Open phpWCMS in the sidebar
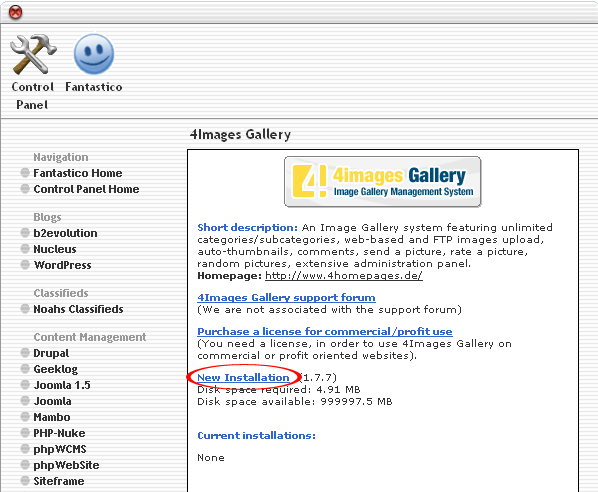This screenshot has height=492, width=598. click(60, 449)
